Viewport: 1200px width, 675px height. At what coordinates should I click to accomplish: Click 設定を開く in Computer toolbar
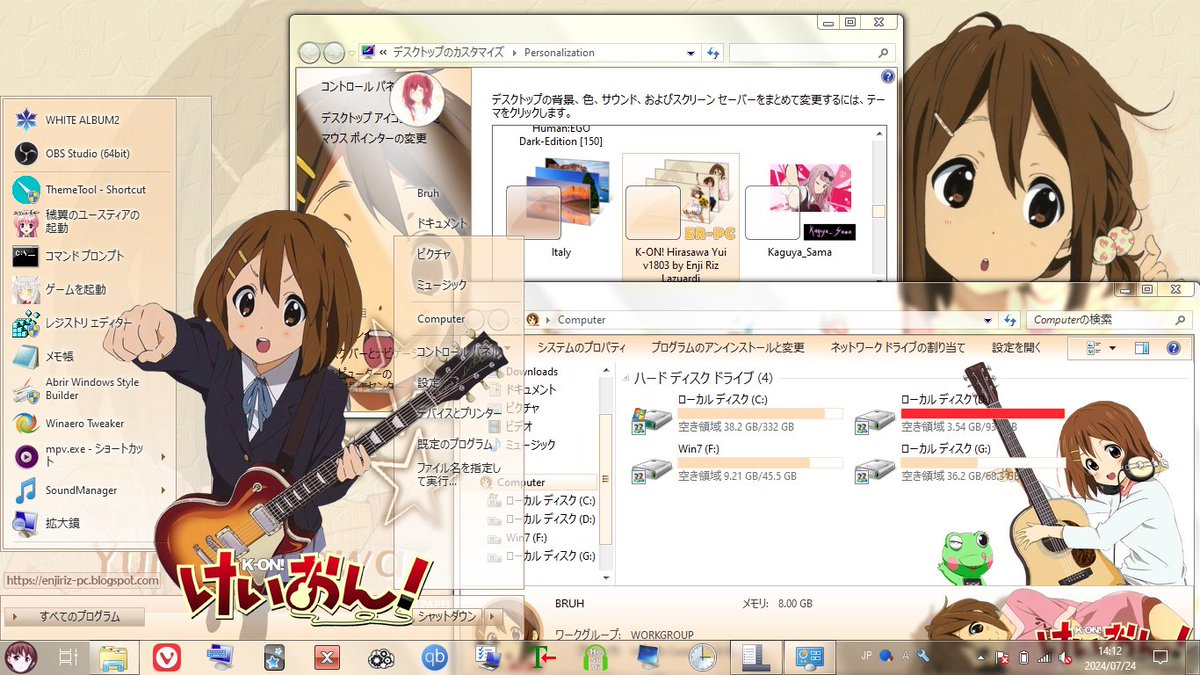1016,348
